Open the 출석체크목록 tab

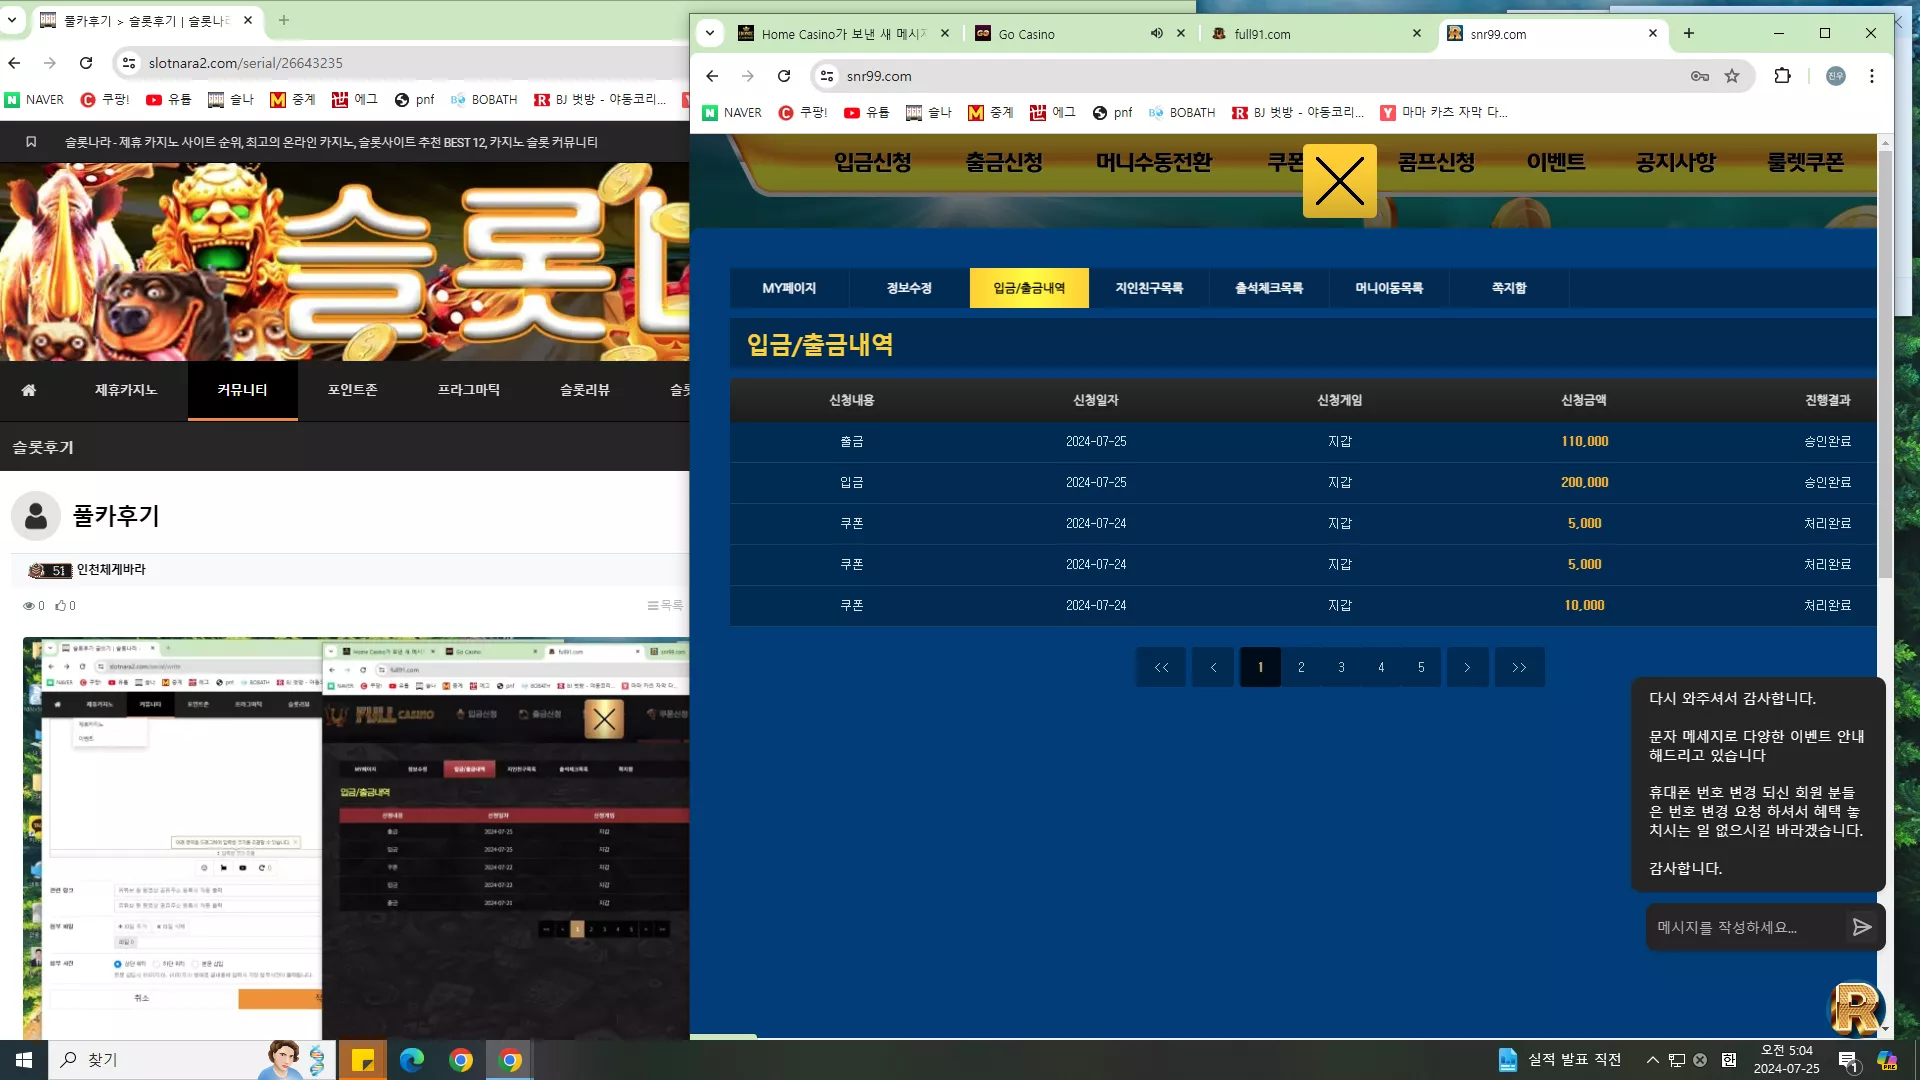[x=1269, y=288]
